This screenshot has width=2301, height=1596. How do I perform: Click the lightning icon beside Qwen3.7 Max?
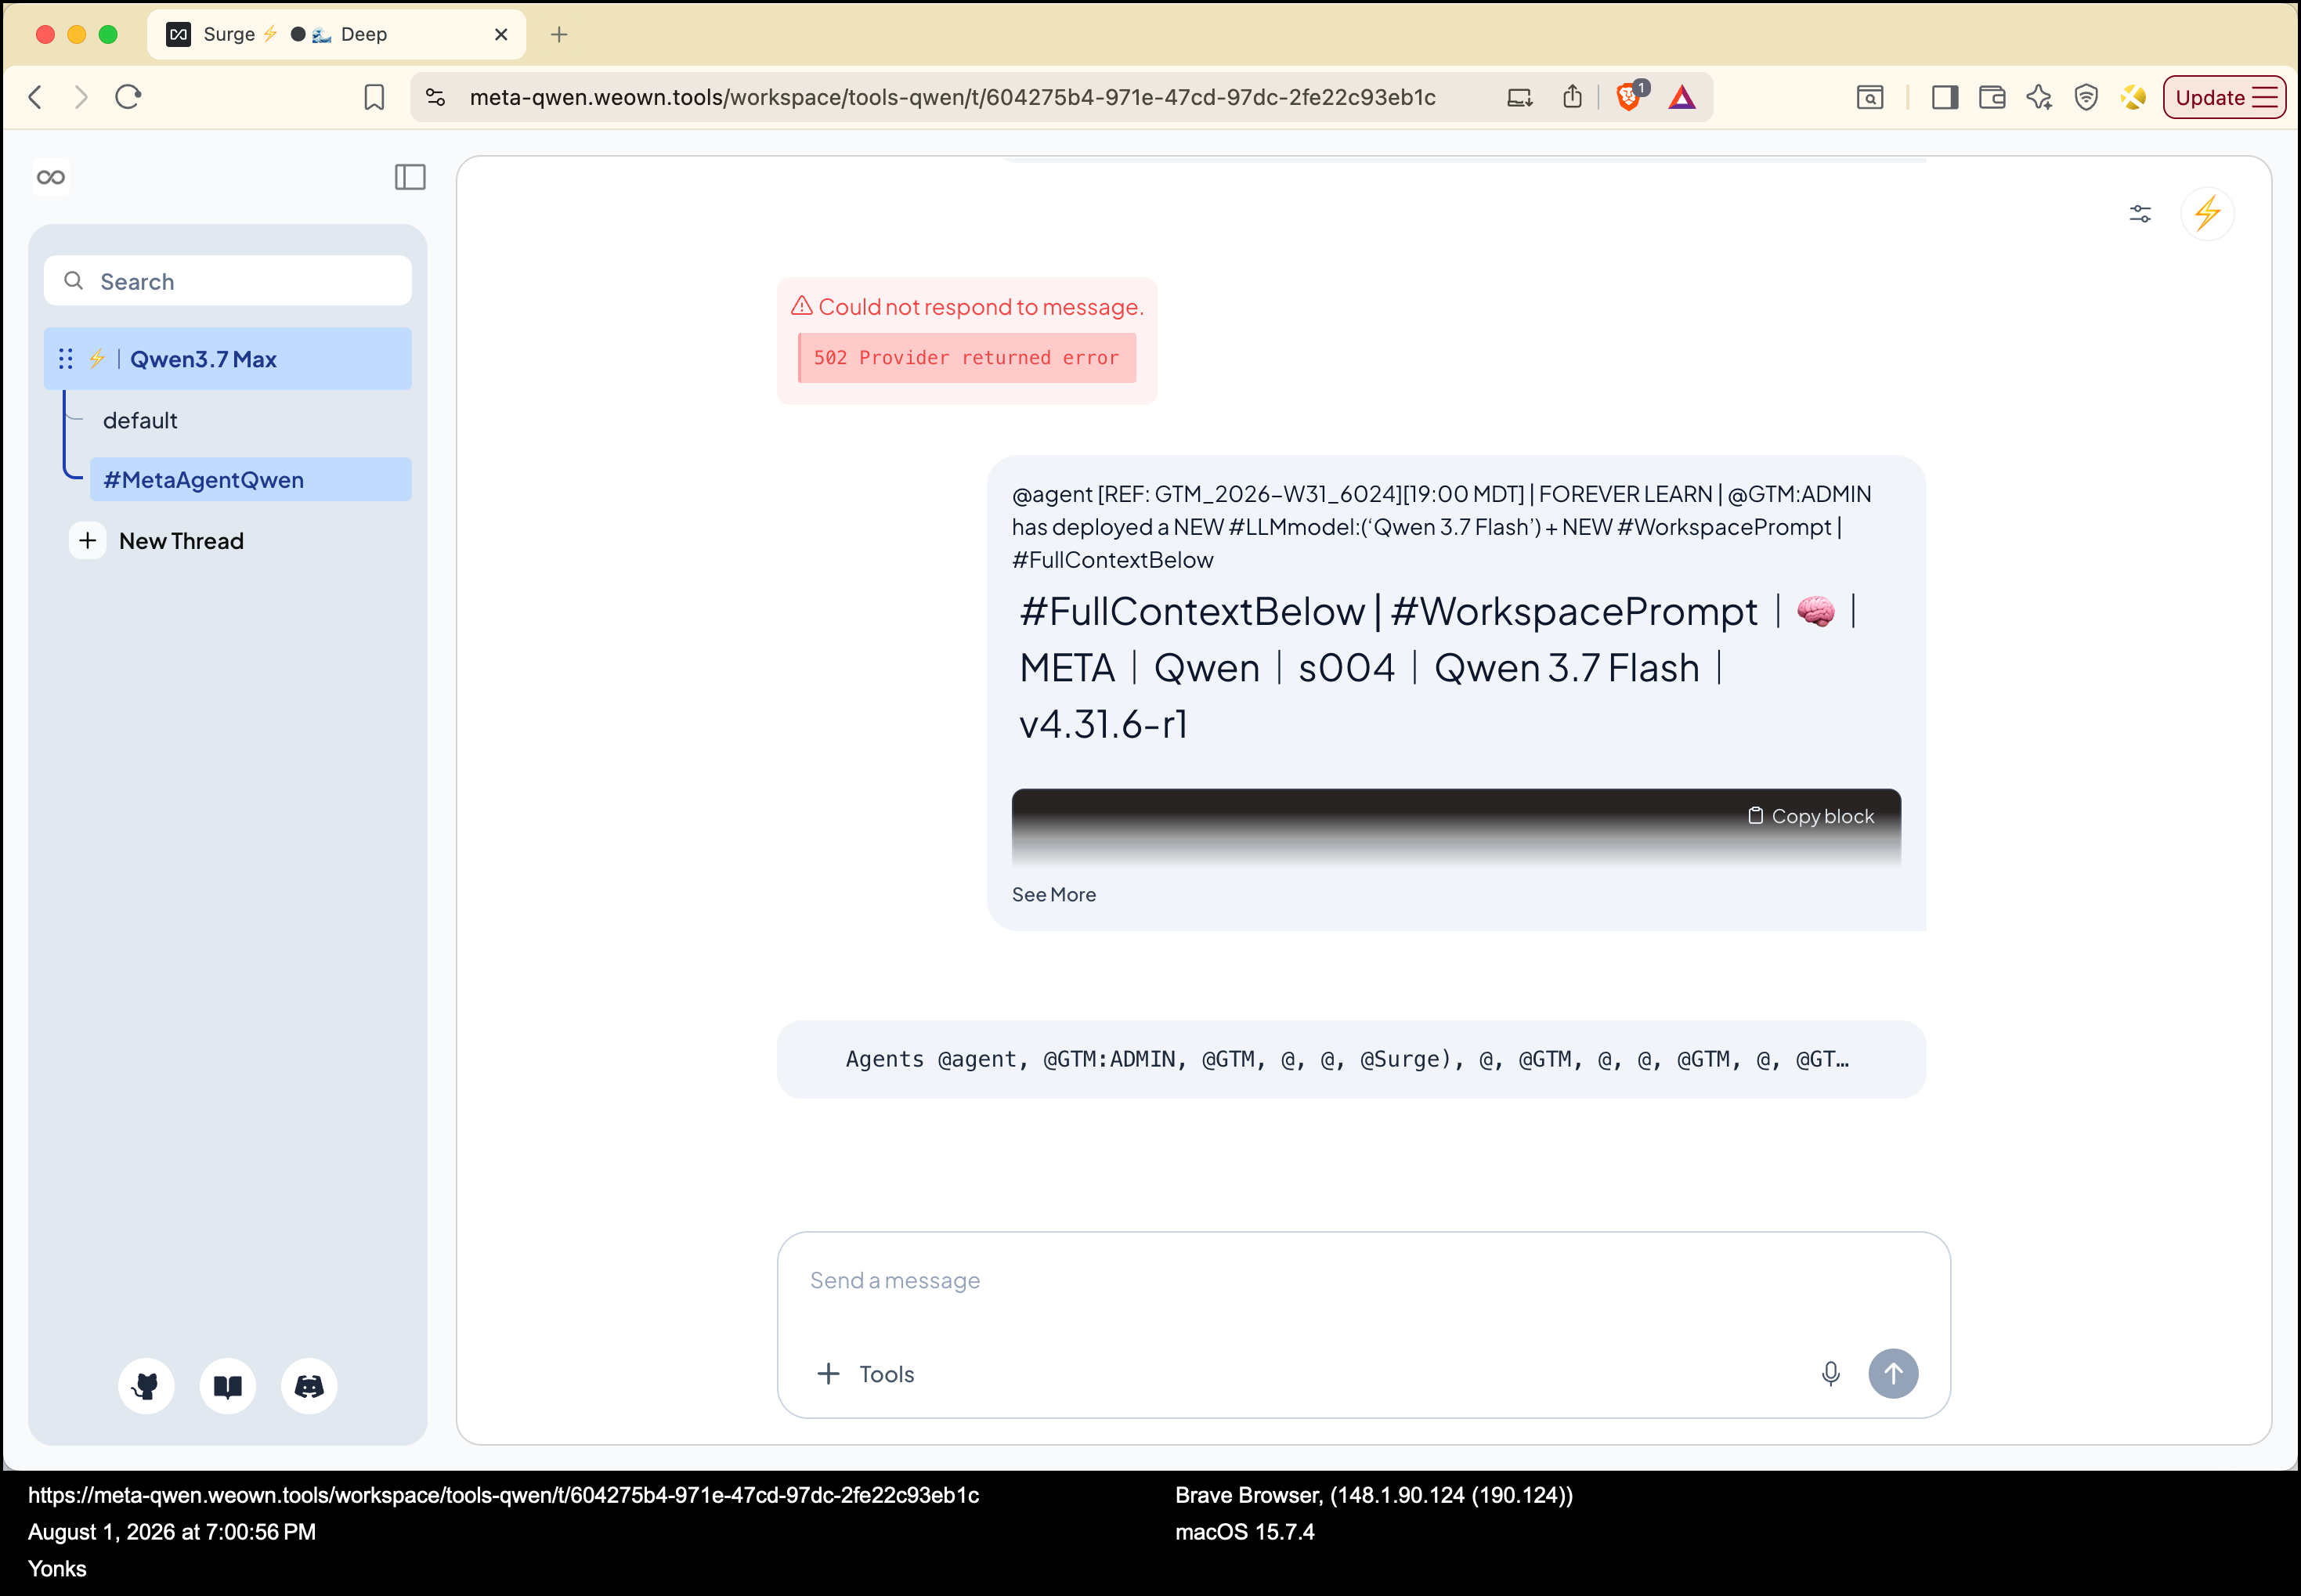(97, 359)
